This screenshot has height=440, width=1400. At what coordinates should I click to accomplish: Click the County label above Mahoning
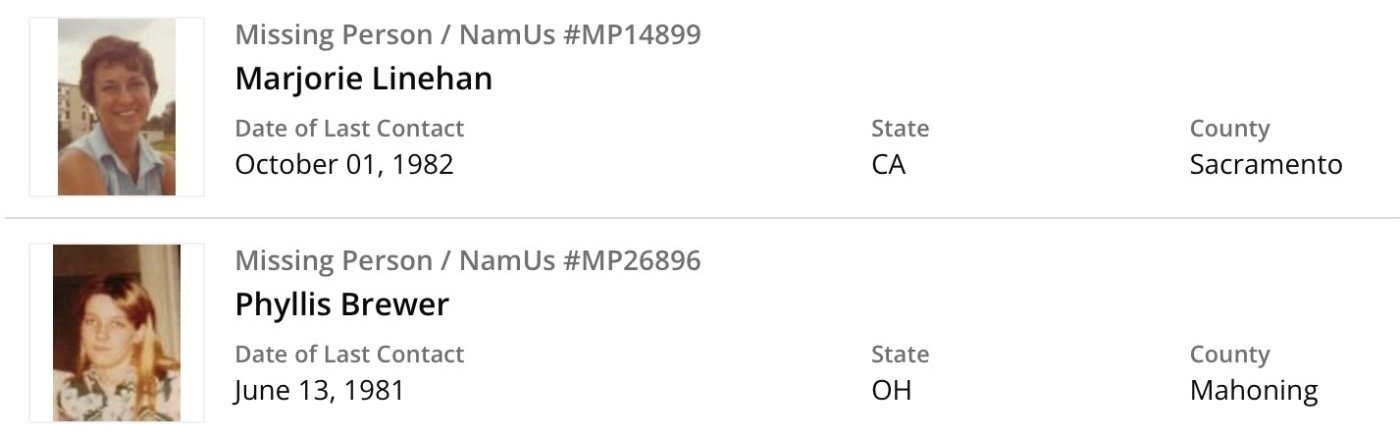pos(1229,355)
